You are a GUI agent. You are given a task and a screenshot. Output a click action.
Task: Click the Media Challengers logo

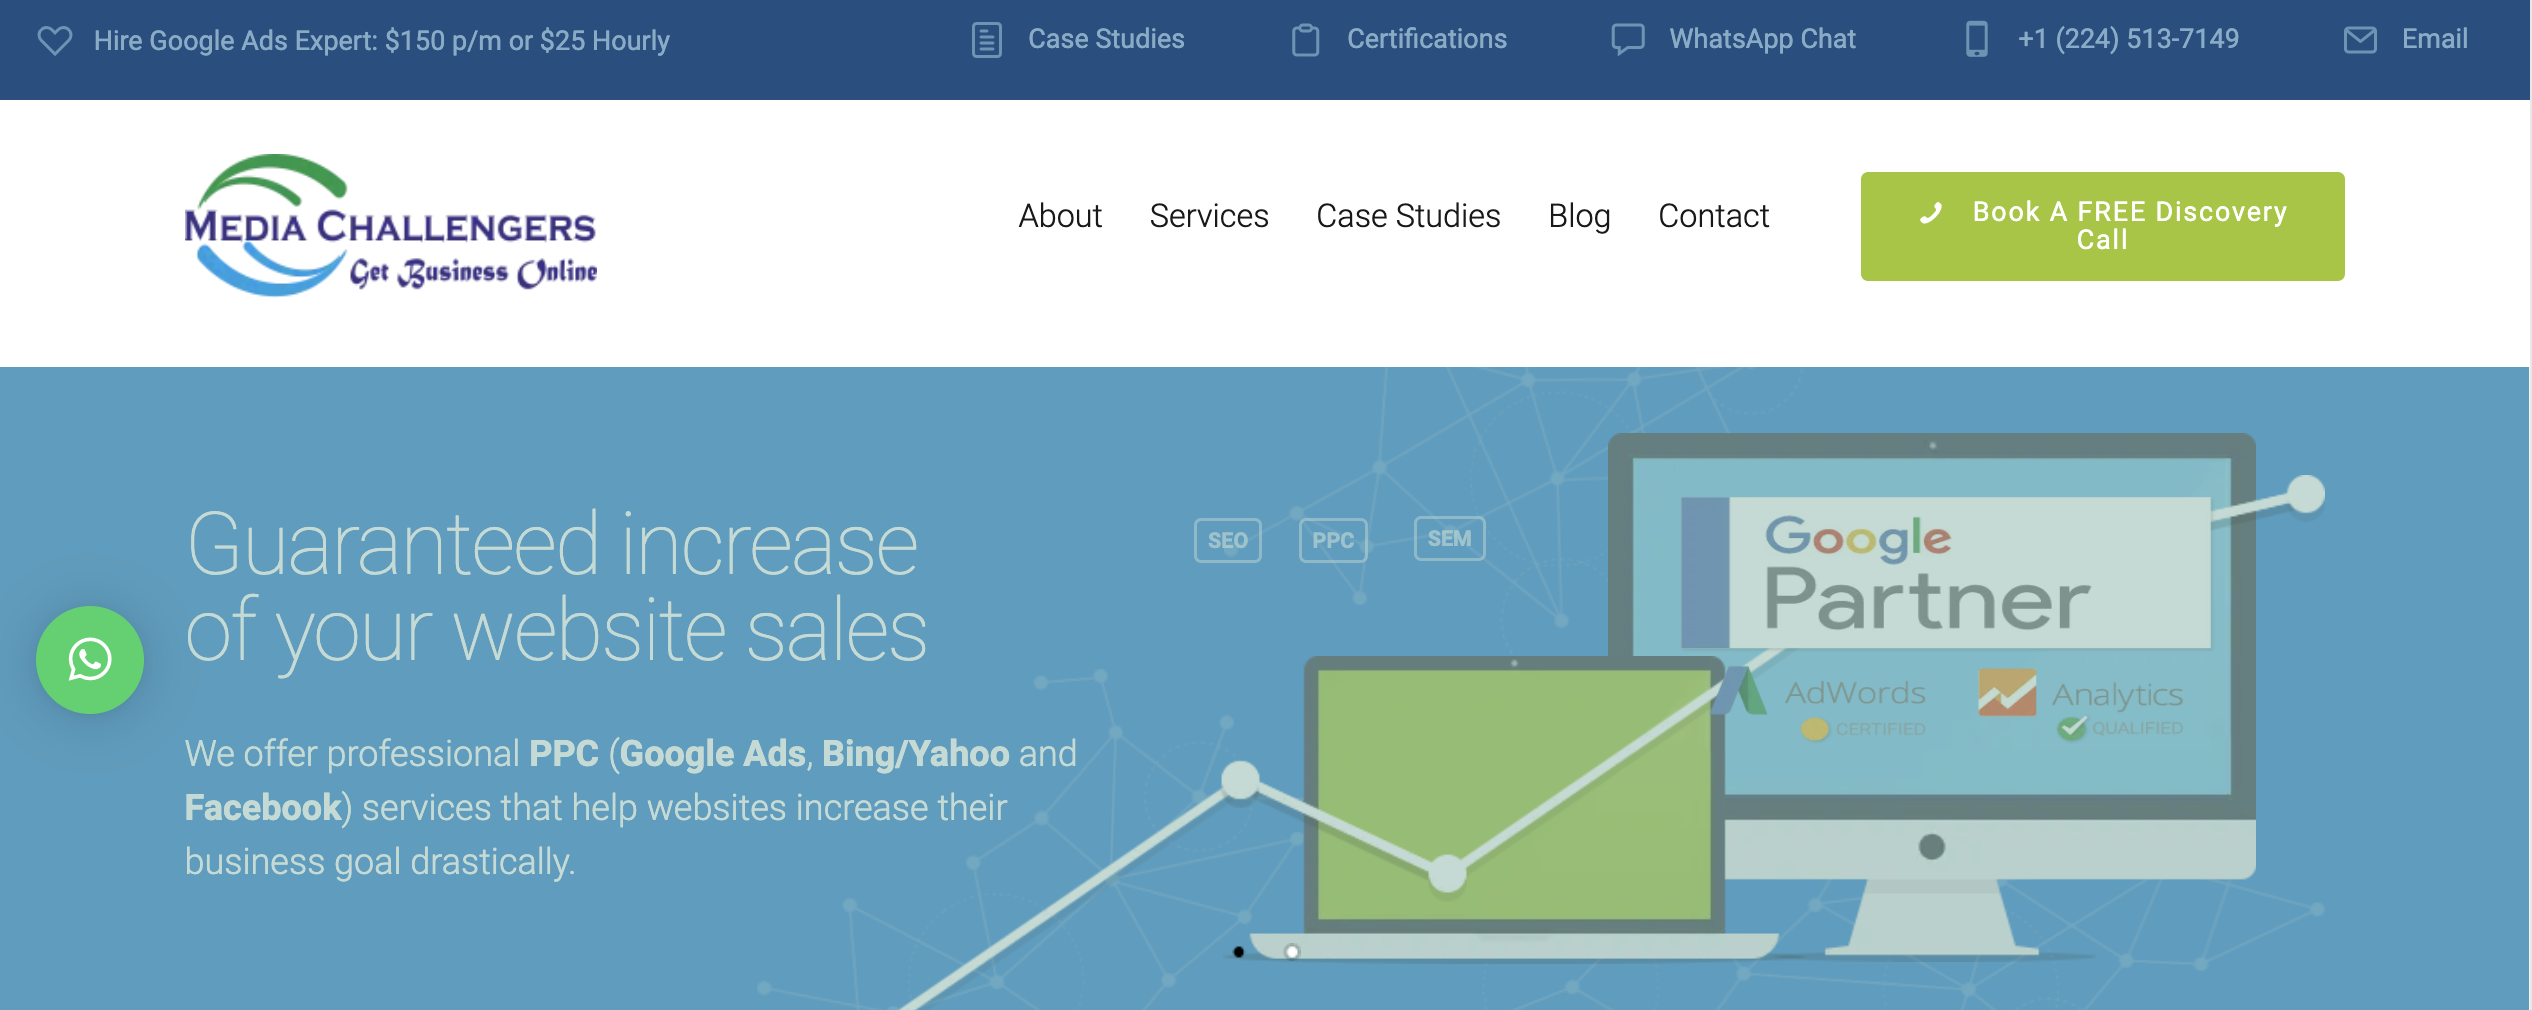click(391, 226)
